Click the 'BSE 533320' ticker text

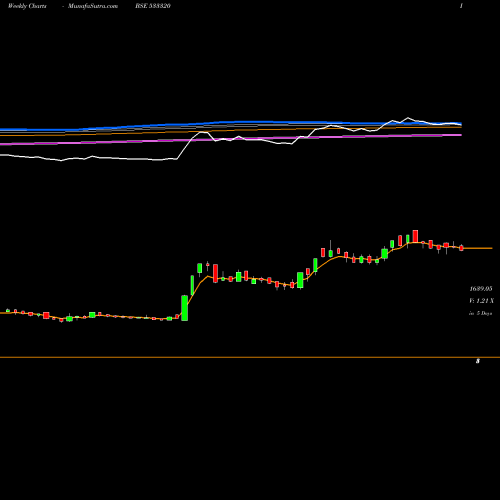click(x=153, y=6)
